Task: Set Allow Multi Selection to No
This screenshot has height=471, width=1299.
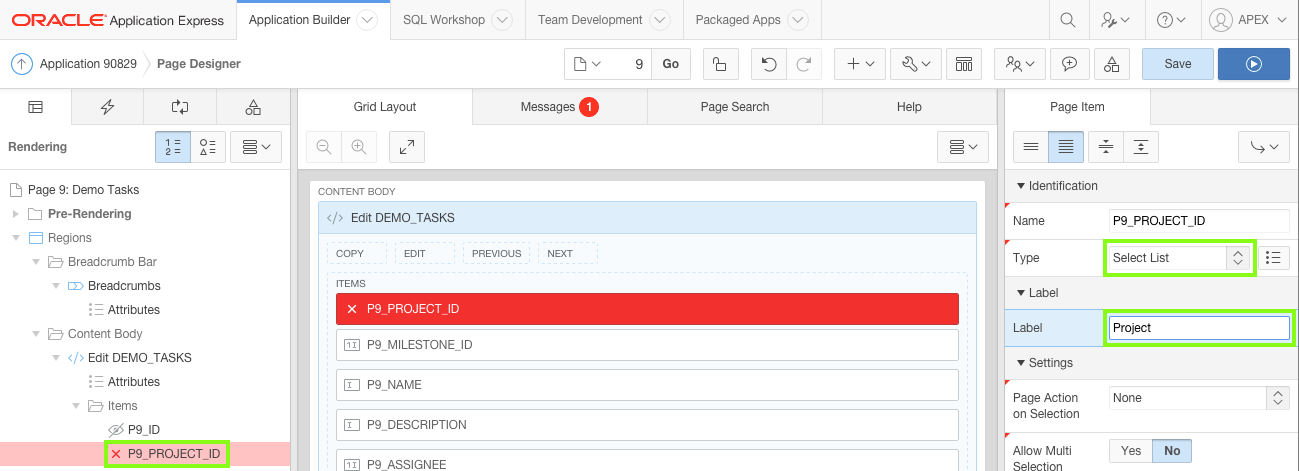Action: tap(1172, 451)
